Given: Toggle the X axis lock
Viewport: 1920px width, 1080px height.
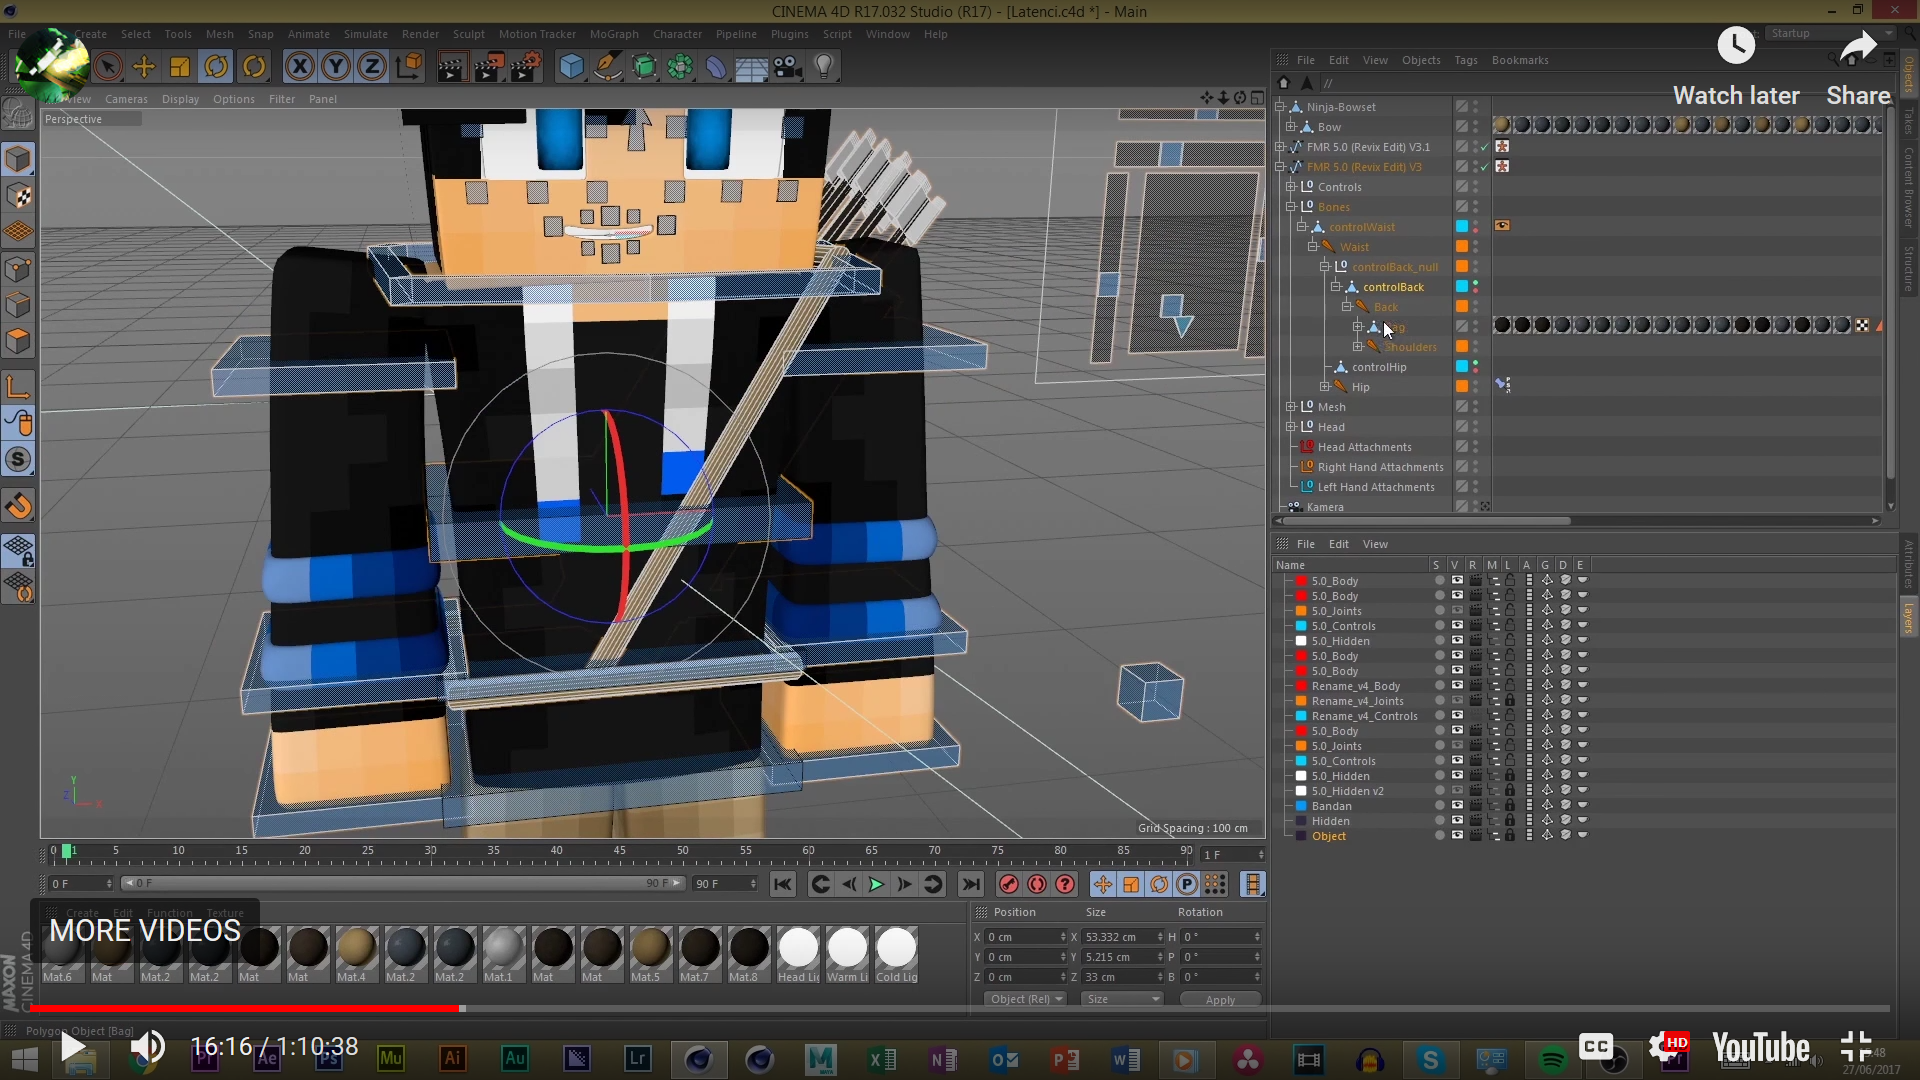Looking at the screenshot, I should [299, 67].
